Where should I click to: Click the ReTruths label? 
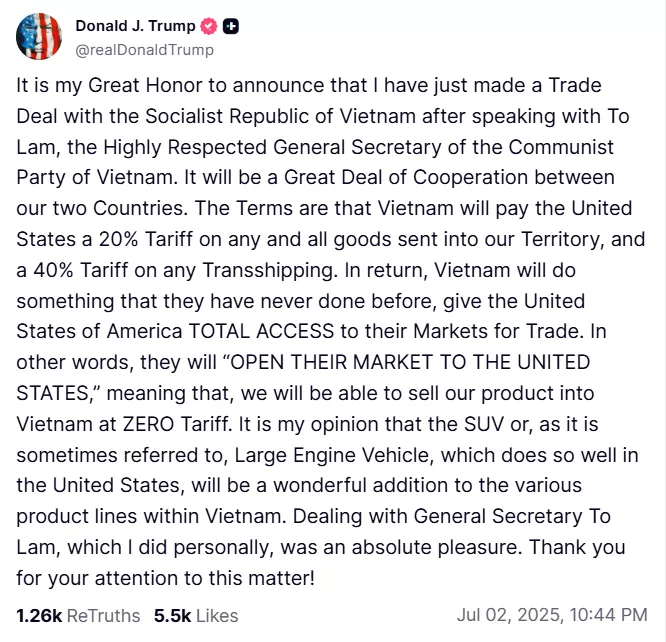(x=103, y=616)
